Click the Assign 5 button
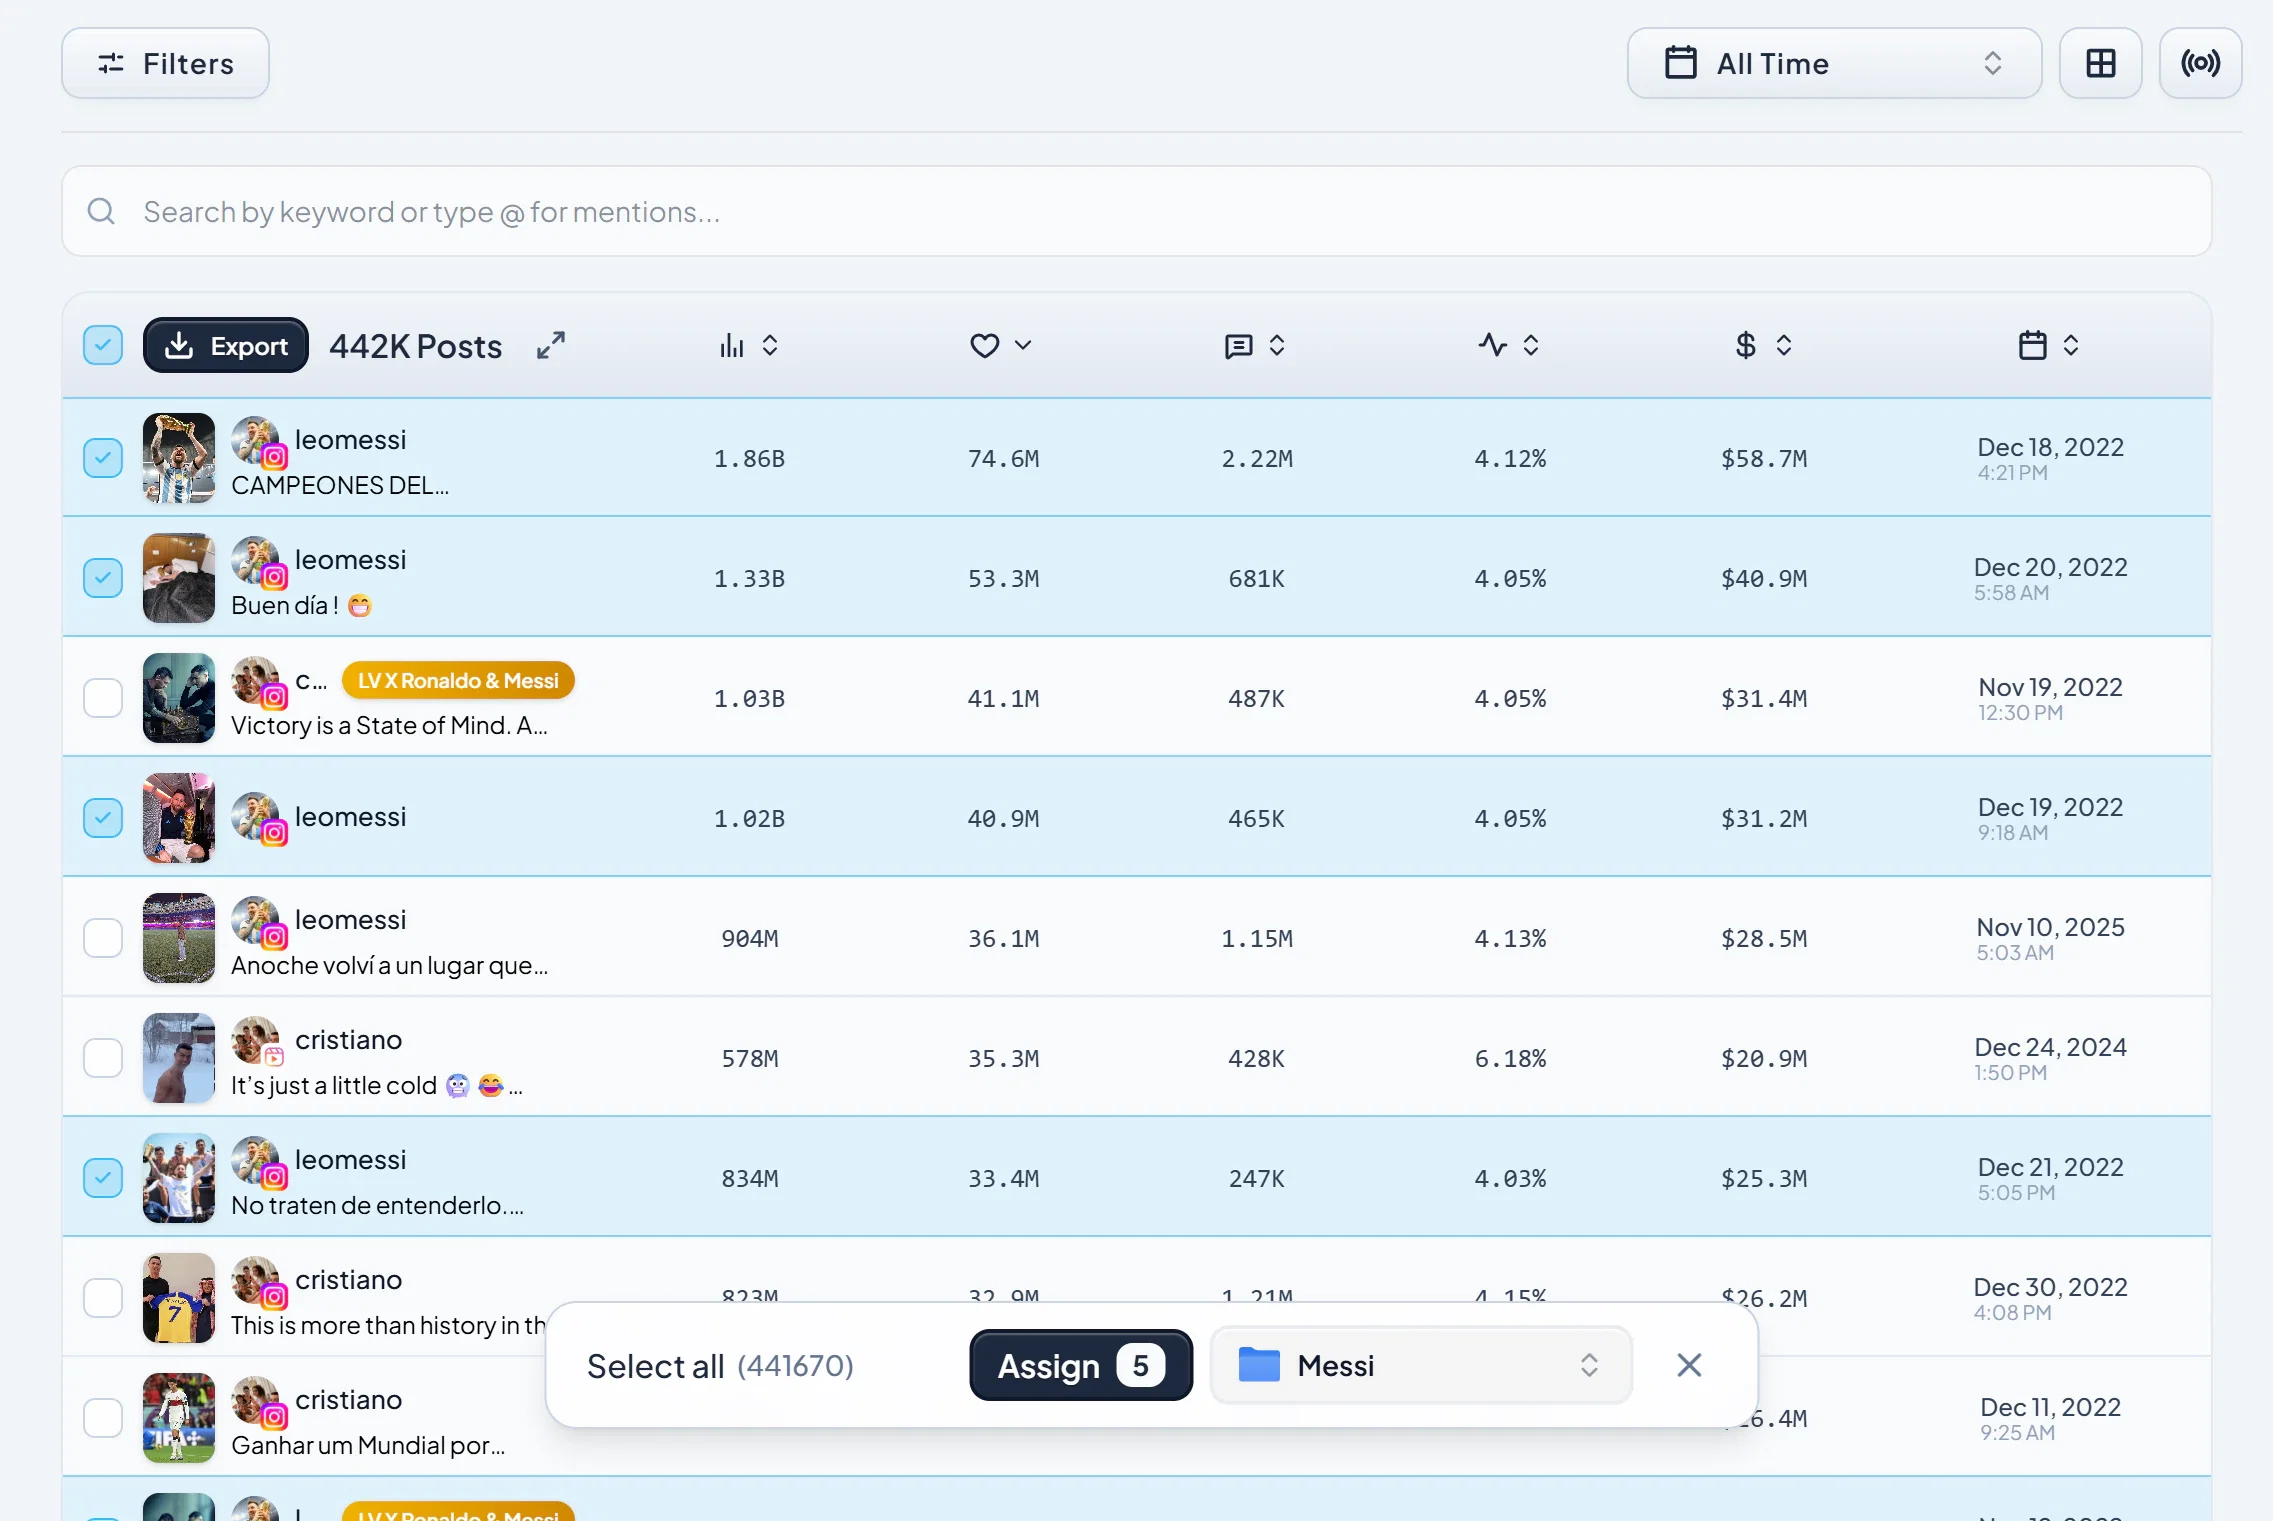 click(1081, 1365)
